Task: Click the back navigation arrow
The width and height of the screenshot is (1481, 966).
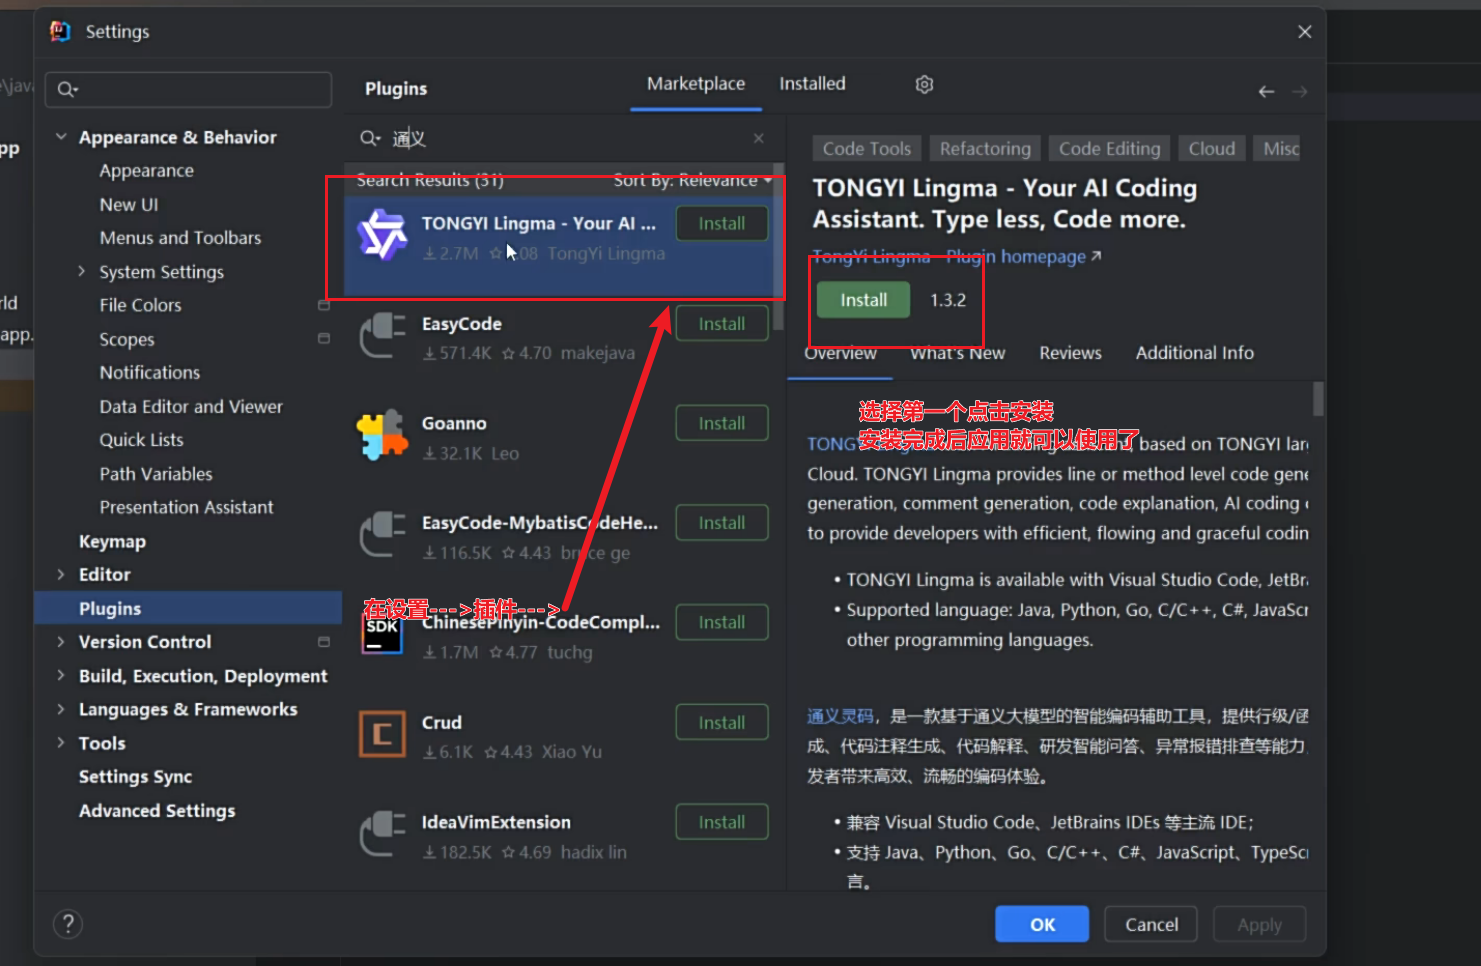Action: pos(1266,91)
